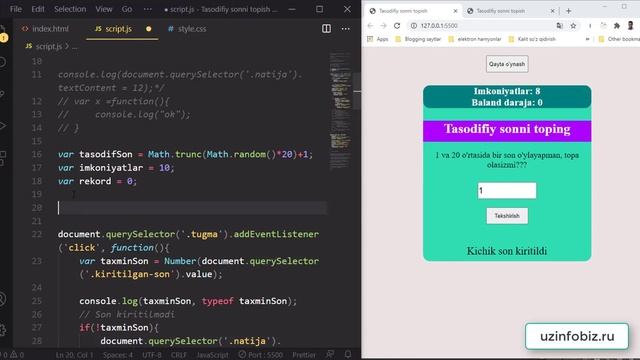The height and width of the screenshot is (360, 640).
Task: Open the notifications bell in the status bar
Action: [348, 354]
